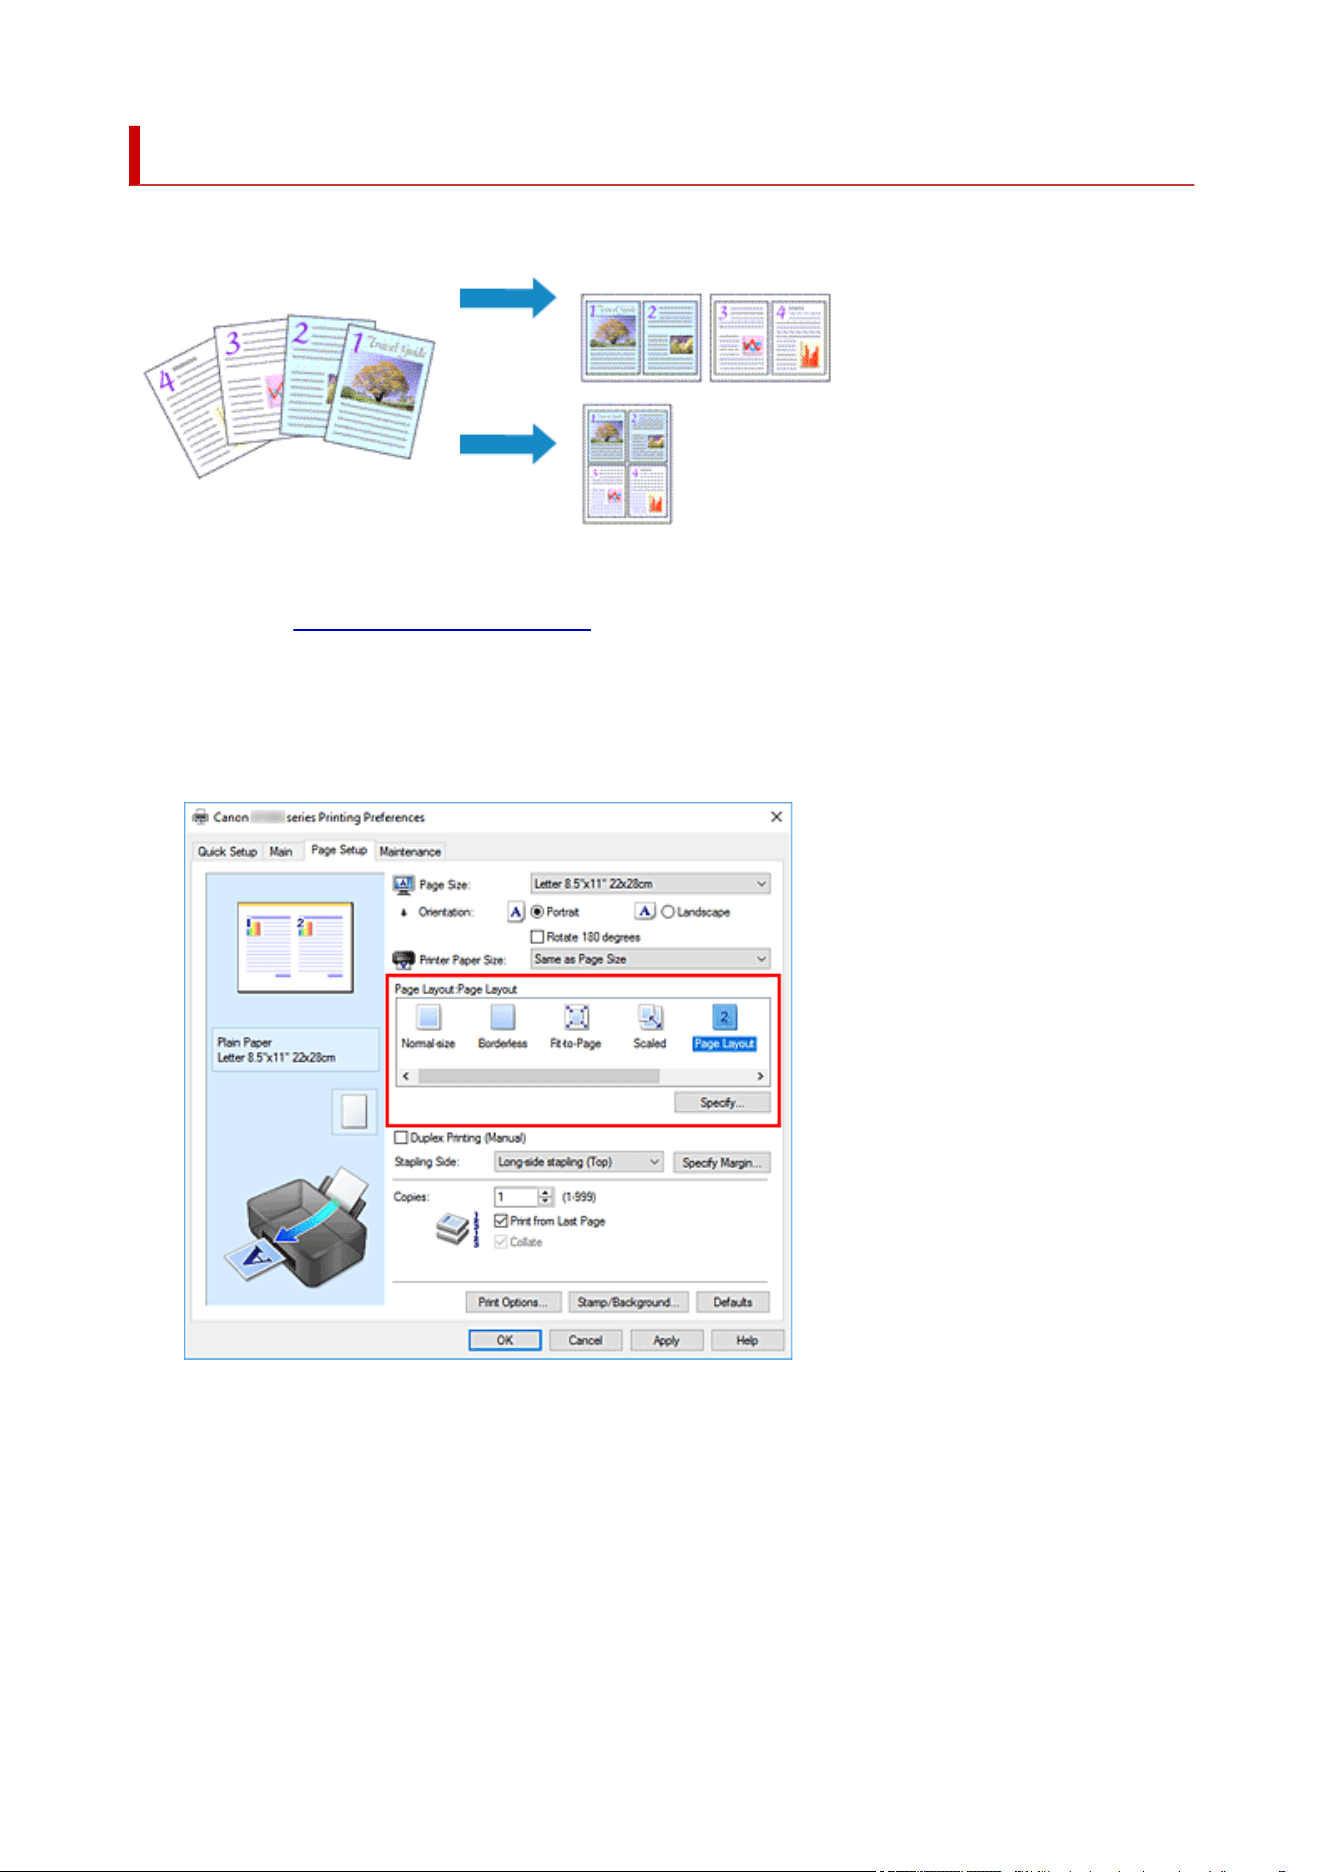Click the Cancel button
Screen dimensions: 1324x1872
[x=586, y=1340]
